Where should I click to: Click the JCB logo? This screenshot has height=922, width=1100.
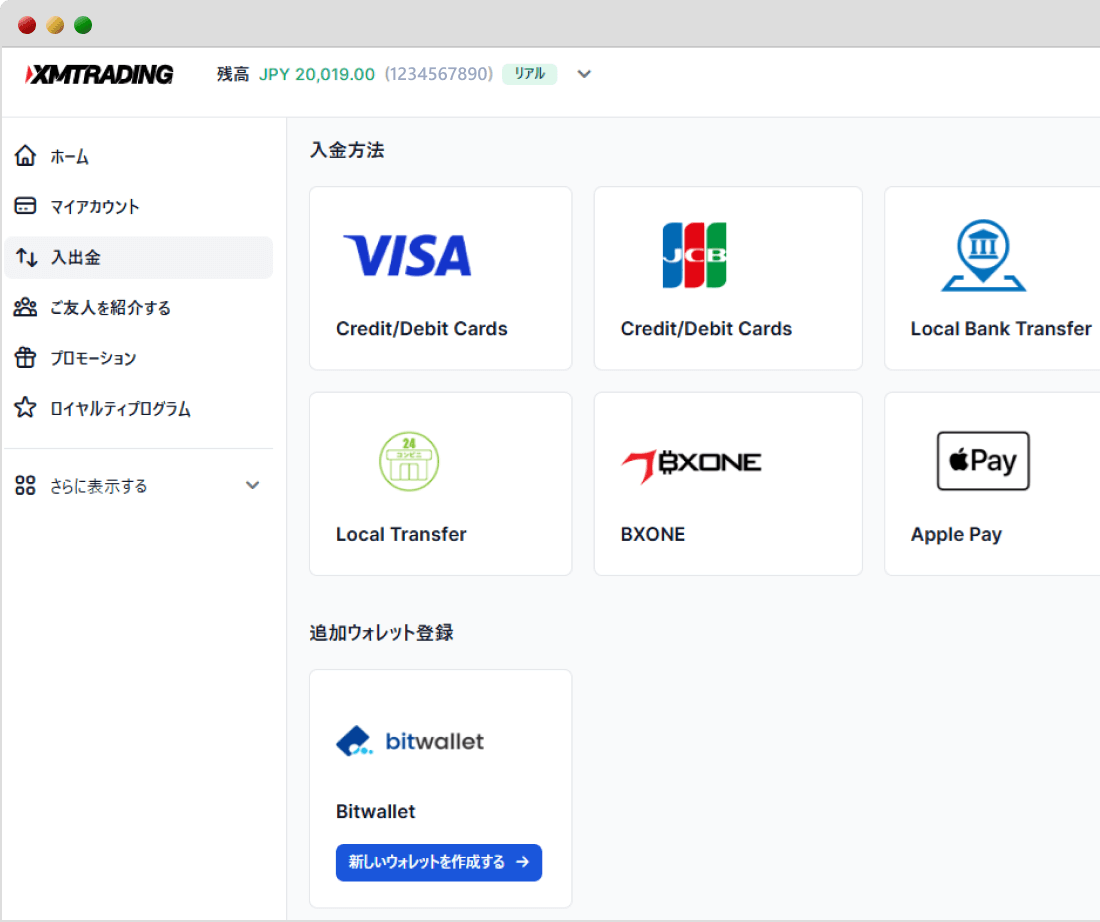click(695, 255)
